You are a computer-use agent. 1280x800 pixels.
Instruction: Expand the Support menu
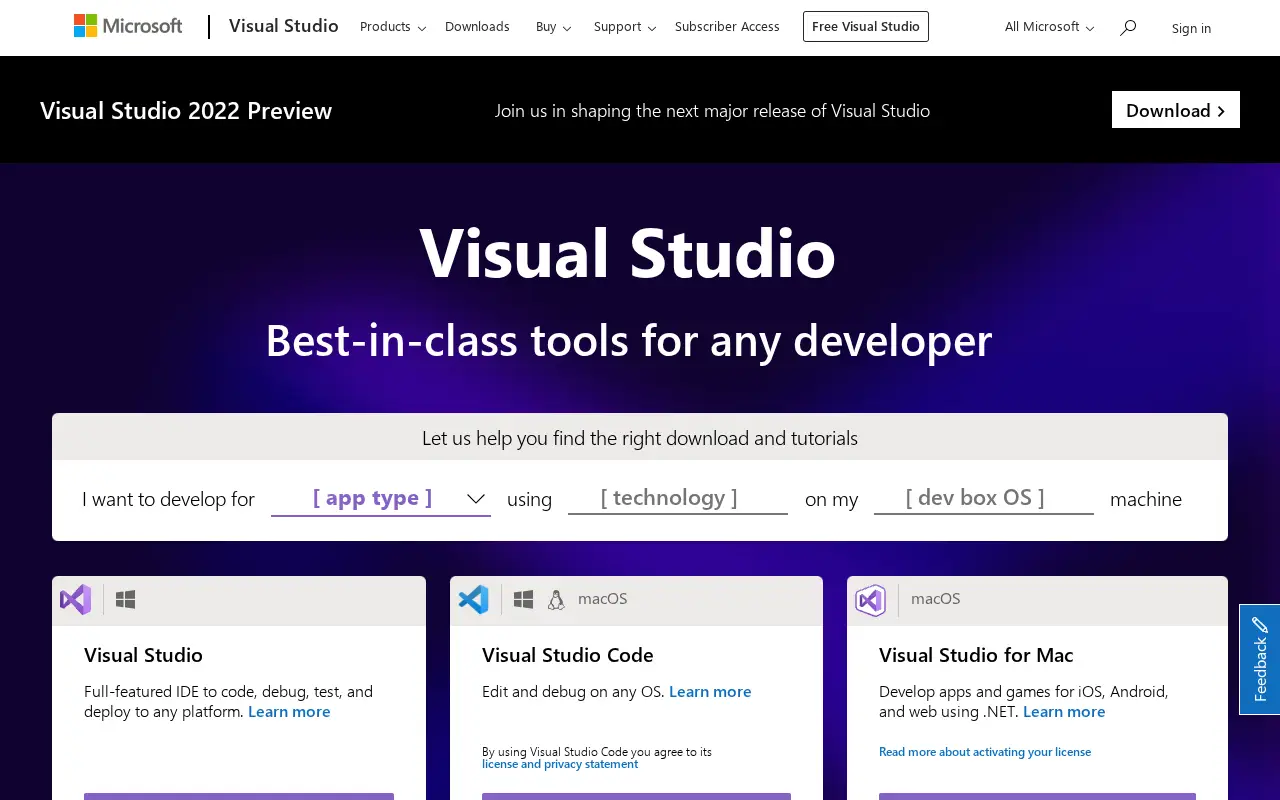point(625,27)
